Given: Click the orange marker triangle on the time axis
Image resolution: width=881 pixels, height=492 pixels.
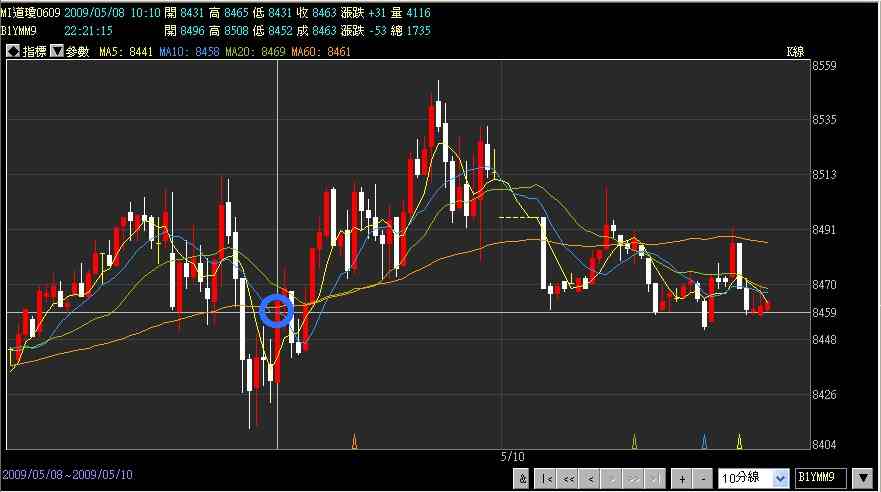Looking at the screenshot, I should click(x=355, y=441).
